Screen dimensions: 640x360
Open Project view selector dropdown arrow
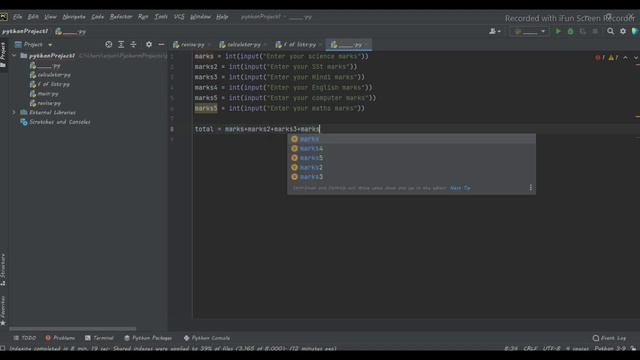pos(50,44)
